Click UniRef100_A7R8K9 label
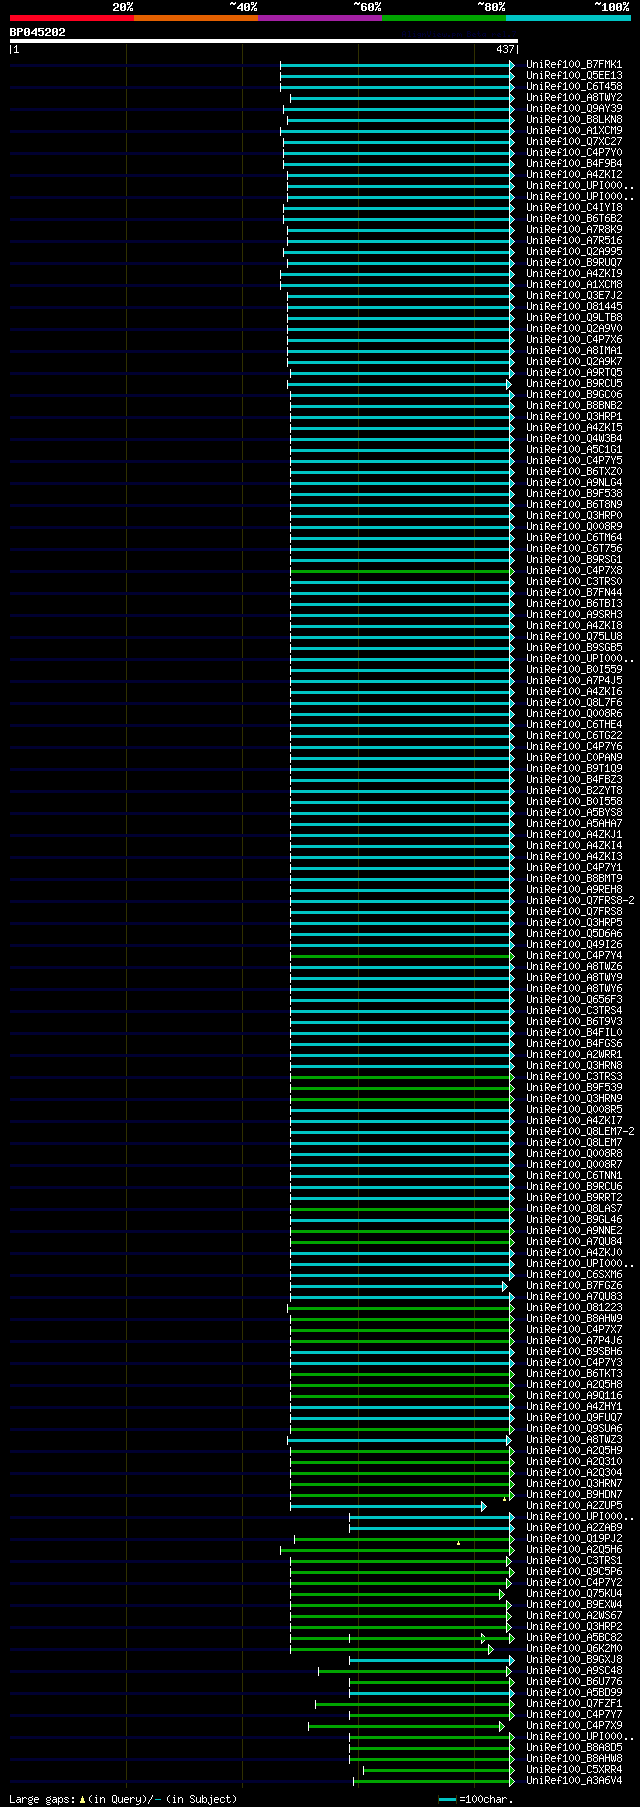Viewport: 640px width, 1807px height. coord(574,229)
